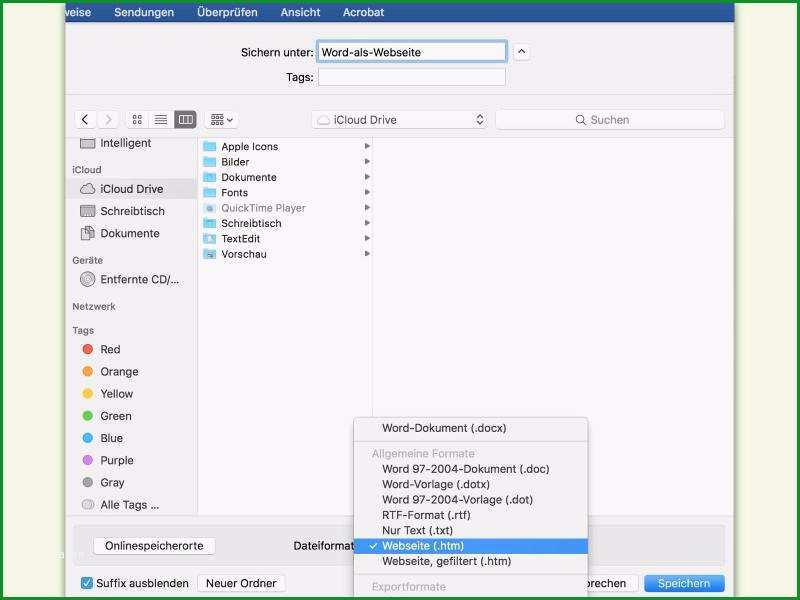Collapse the dialog with the chevron-up button
Viewport: 800px width, 600px height.
521,52
